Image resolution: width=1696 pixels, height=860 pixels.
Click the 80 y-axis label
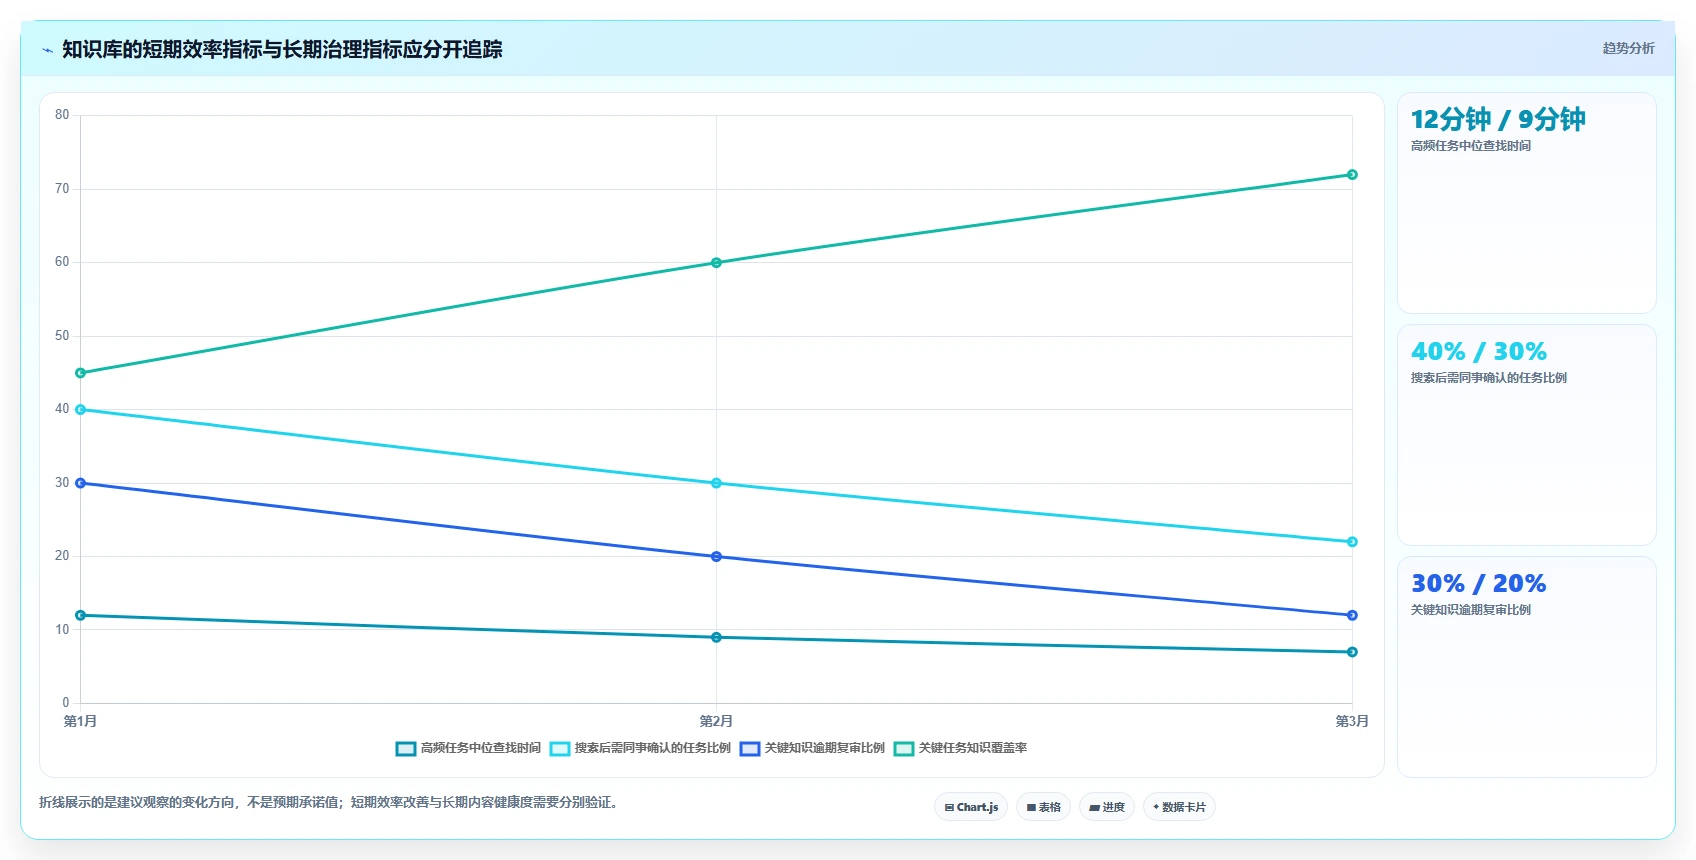click(x=62, y=115)
